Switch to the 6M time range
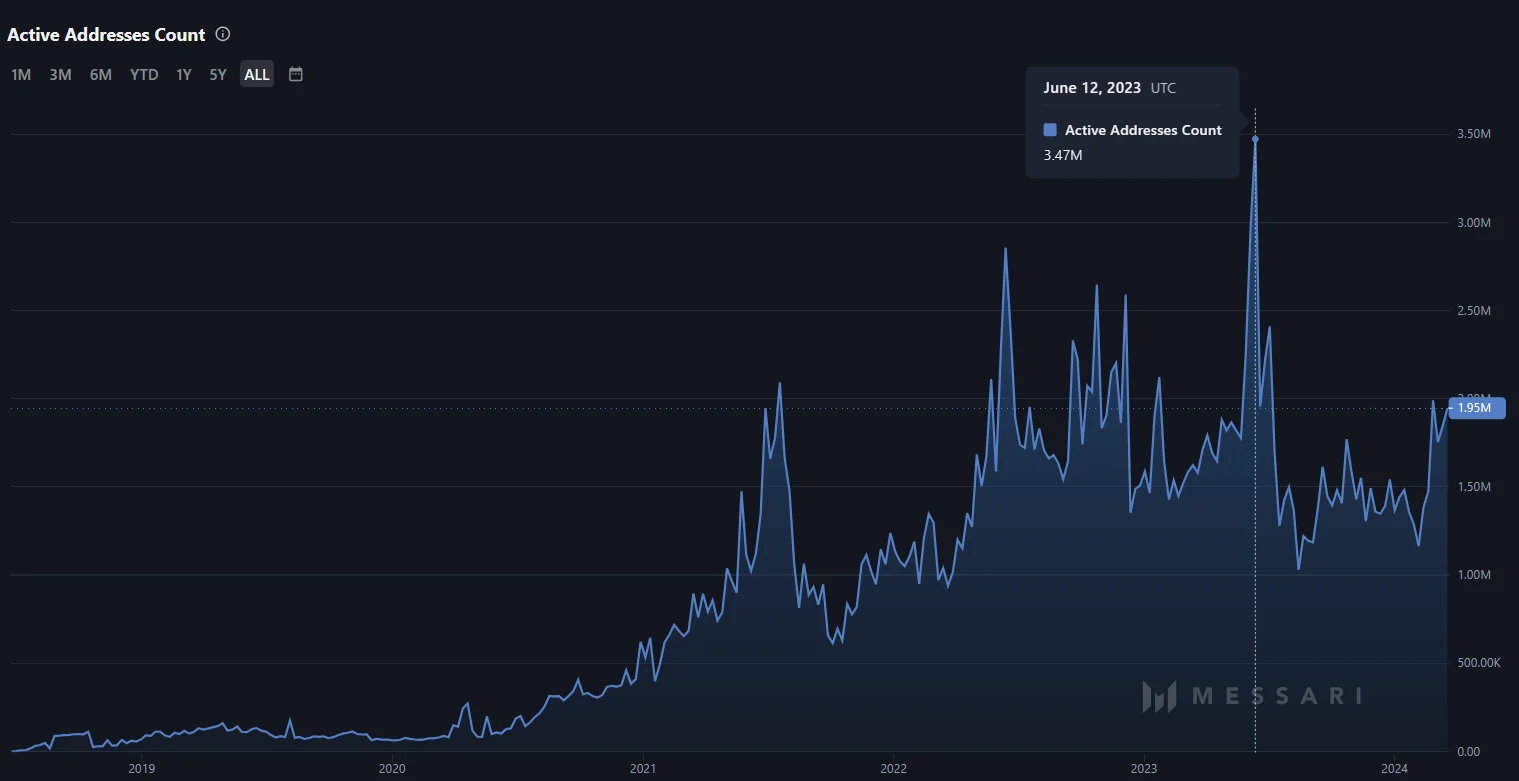The height and width of the screenshot is (781, 1519). tap(100, 74)
